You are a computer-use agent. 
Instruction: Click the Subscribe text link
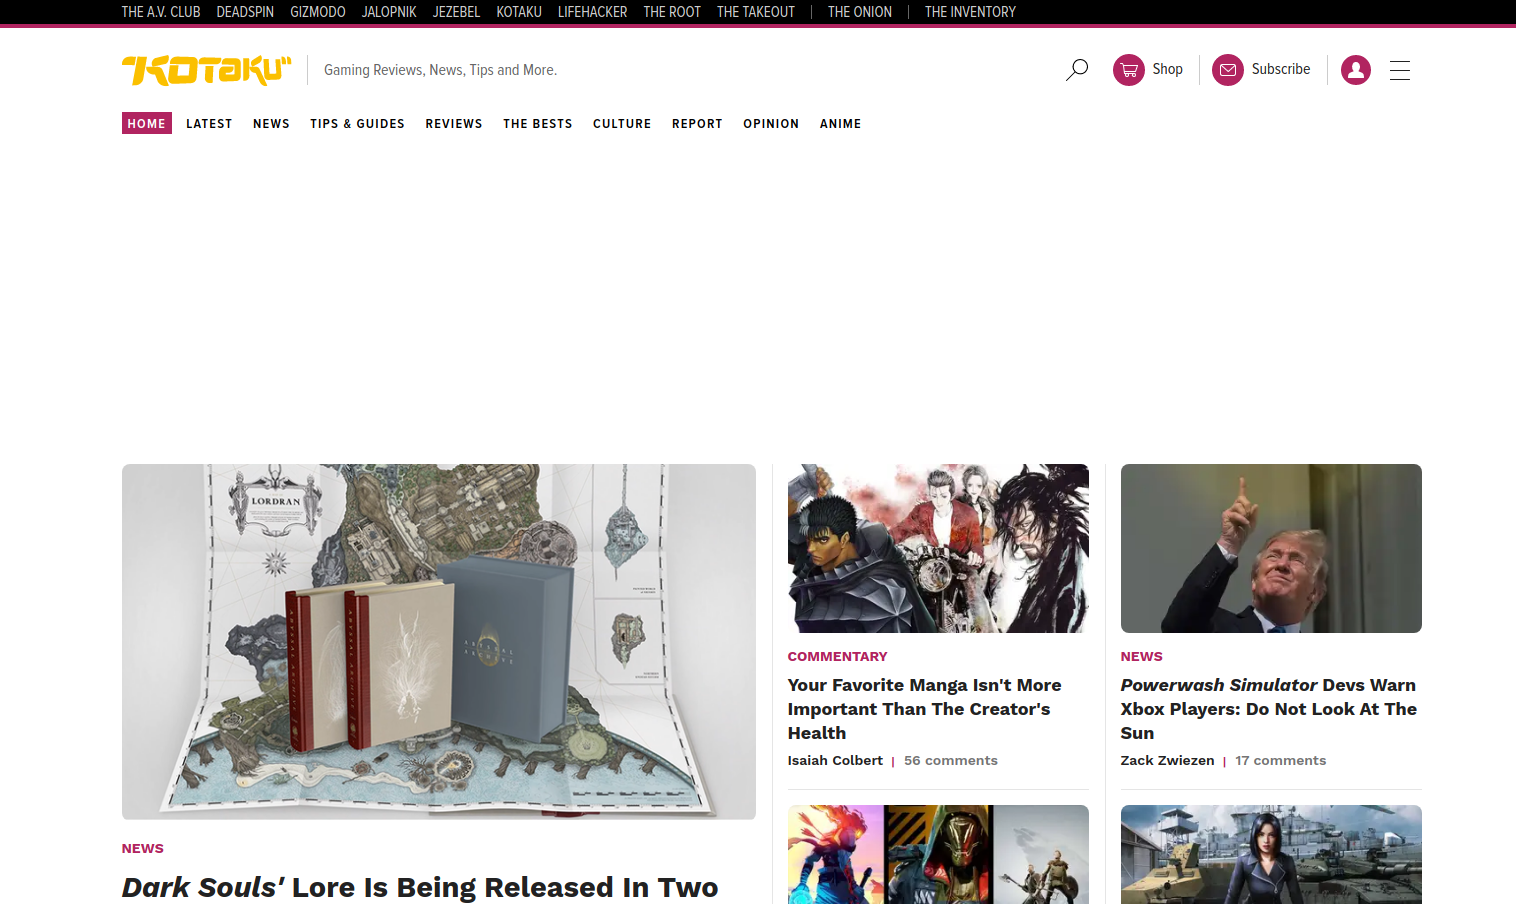point(1281,69)
